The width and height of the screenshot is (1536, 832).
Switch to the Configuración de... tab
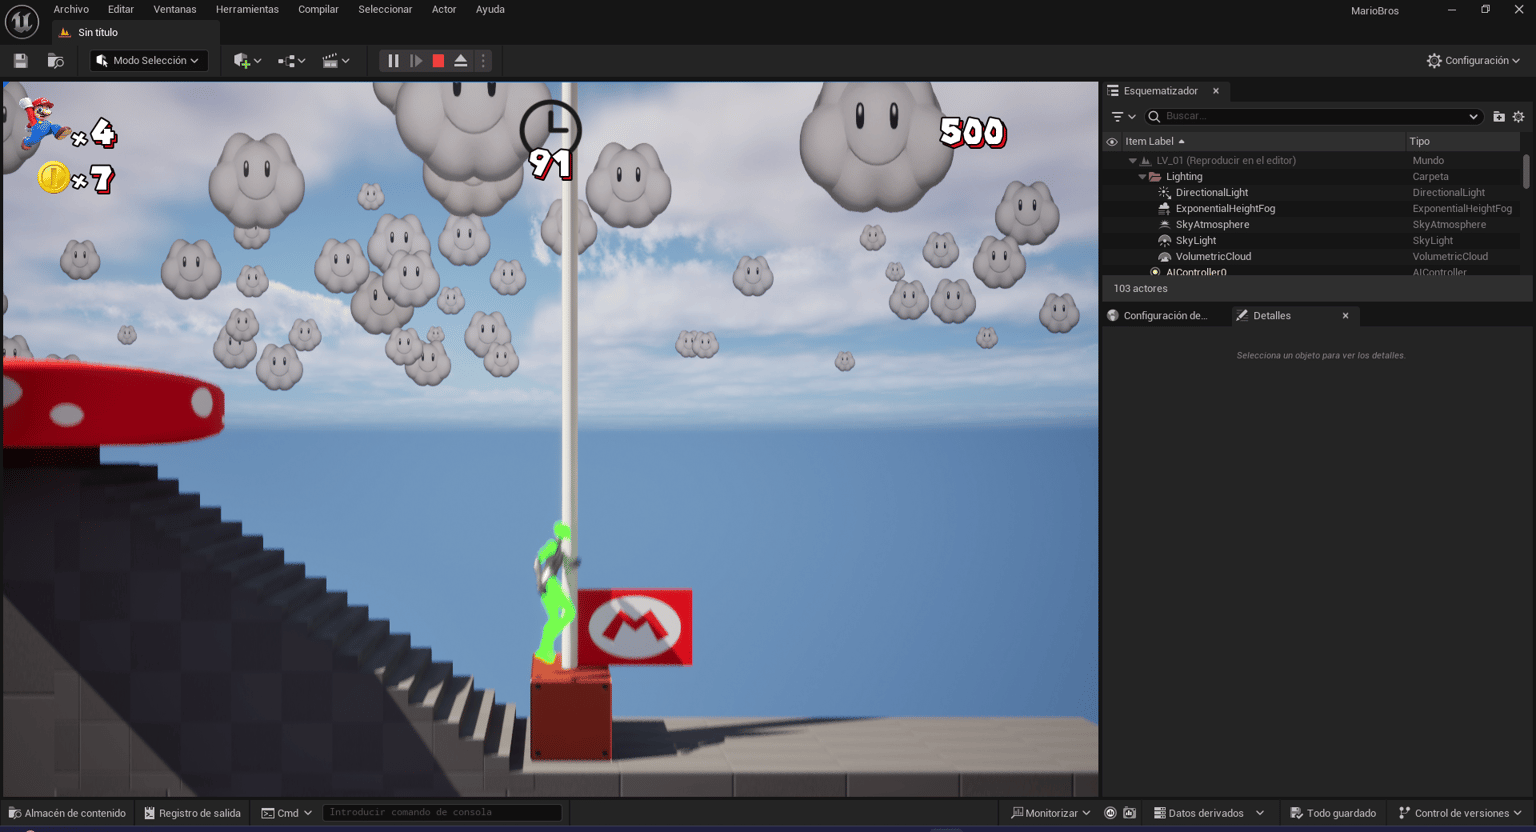[1165, 316]
